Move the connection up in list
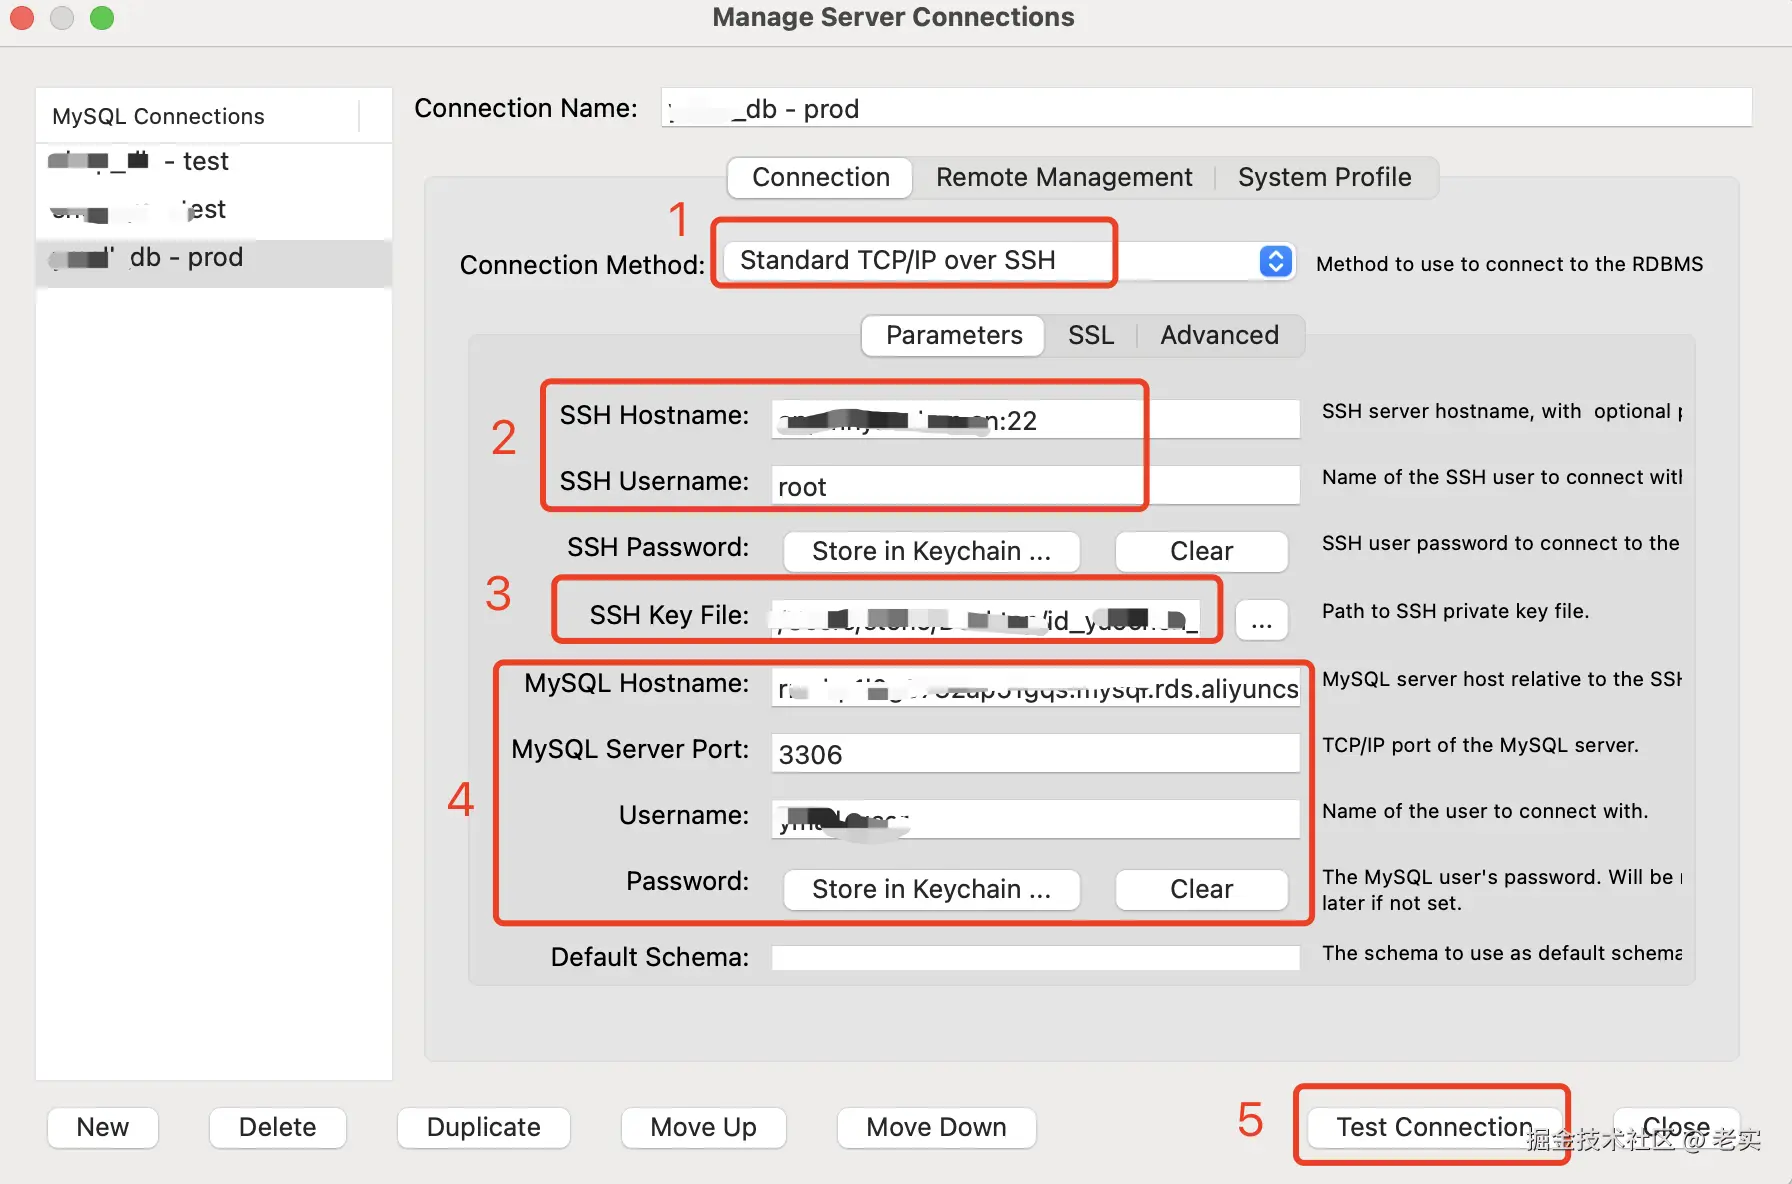1792x1184 pixels. 703,1127
